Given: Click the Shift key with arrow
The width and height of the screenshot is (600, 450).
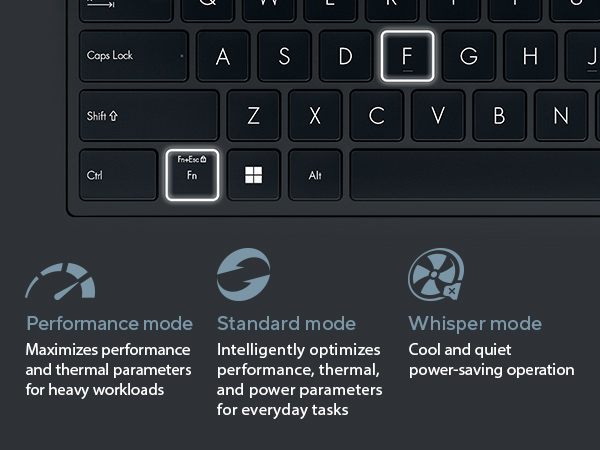Looking at the screenshot, I should 149,116.
